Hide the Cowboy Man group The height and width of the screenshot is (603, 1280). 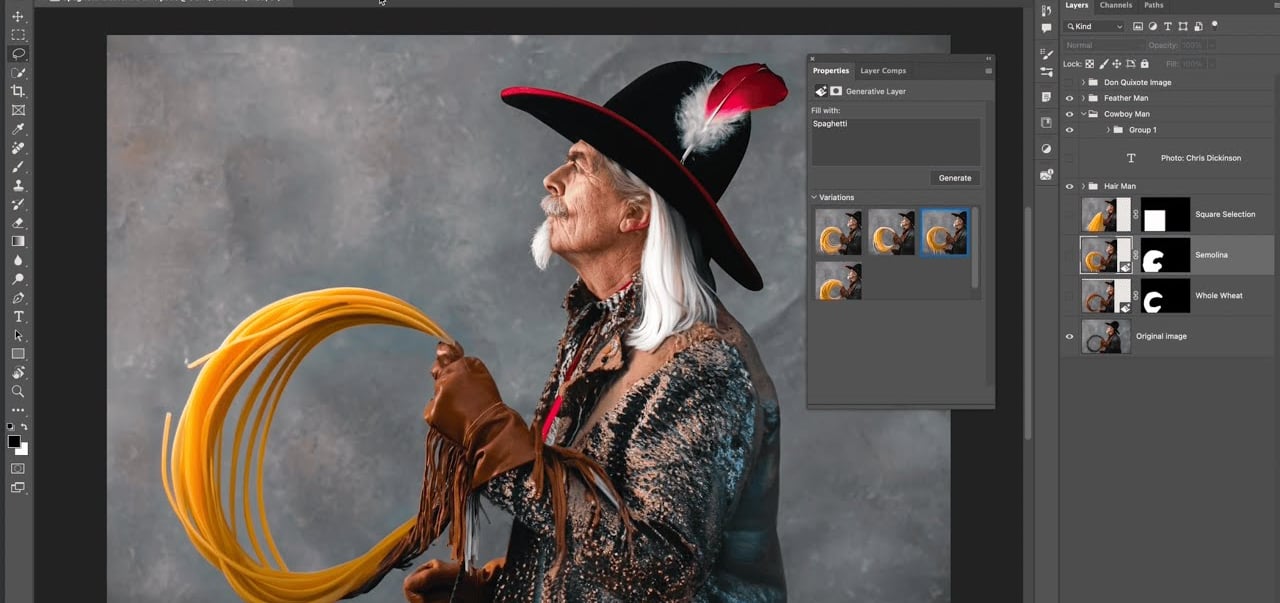coord(1069,114)
